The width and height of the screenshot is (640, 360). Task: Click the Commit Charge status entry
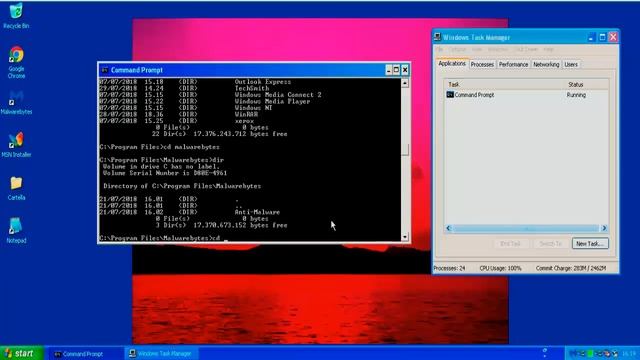click(571, 268)
